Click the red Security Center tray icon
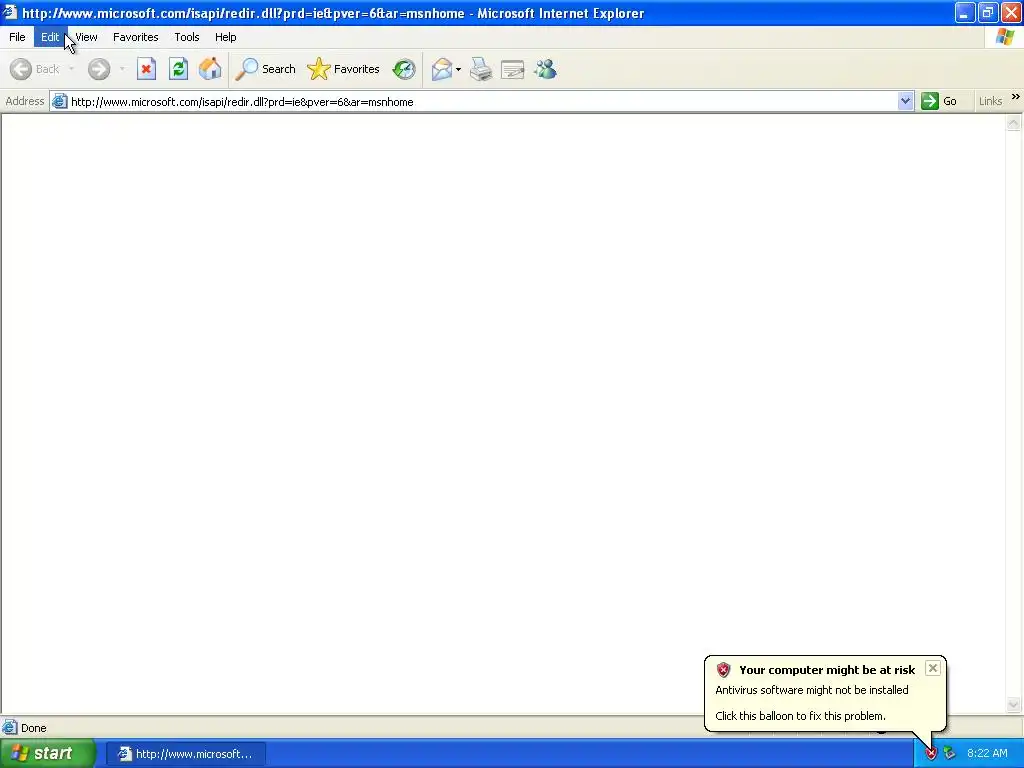This screenshot has height=768, width=1024. pos(931,754)
